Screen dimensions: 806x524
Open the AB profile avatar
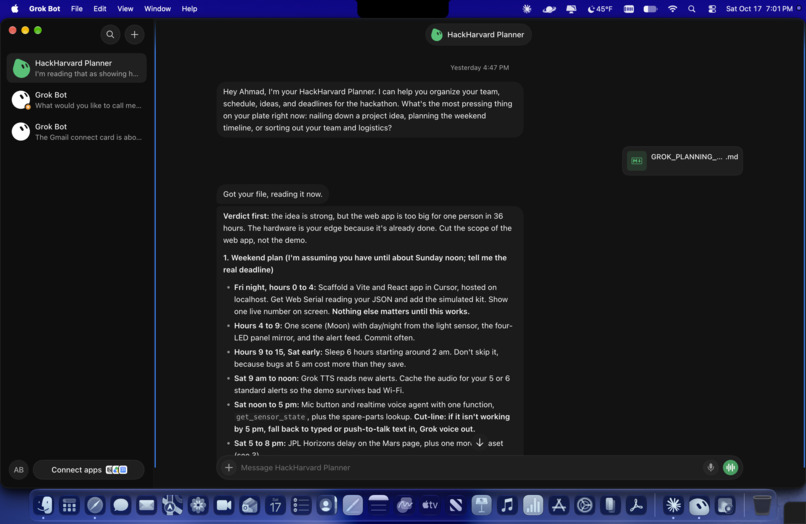click(19, 469)
